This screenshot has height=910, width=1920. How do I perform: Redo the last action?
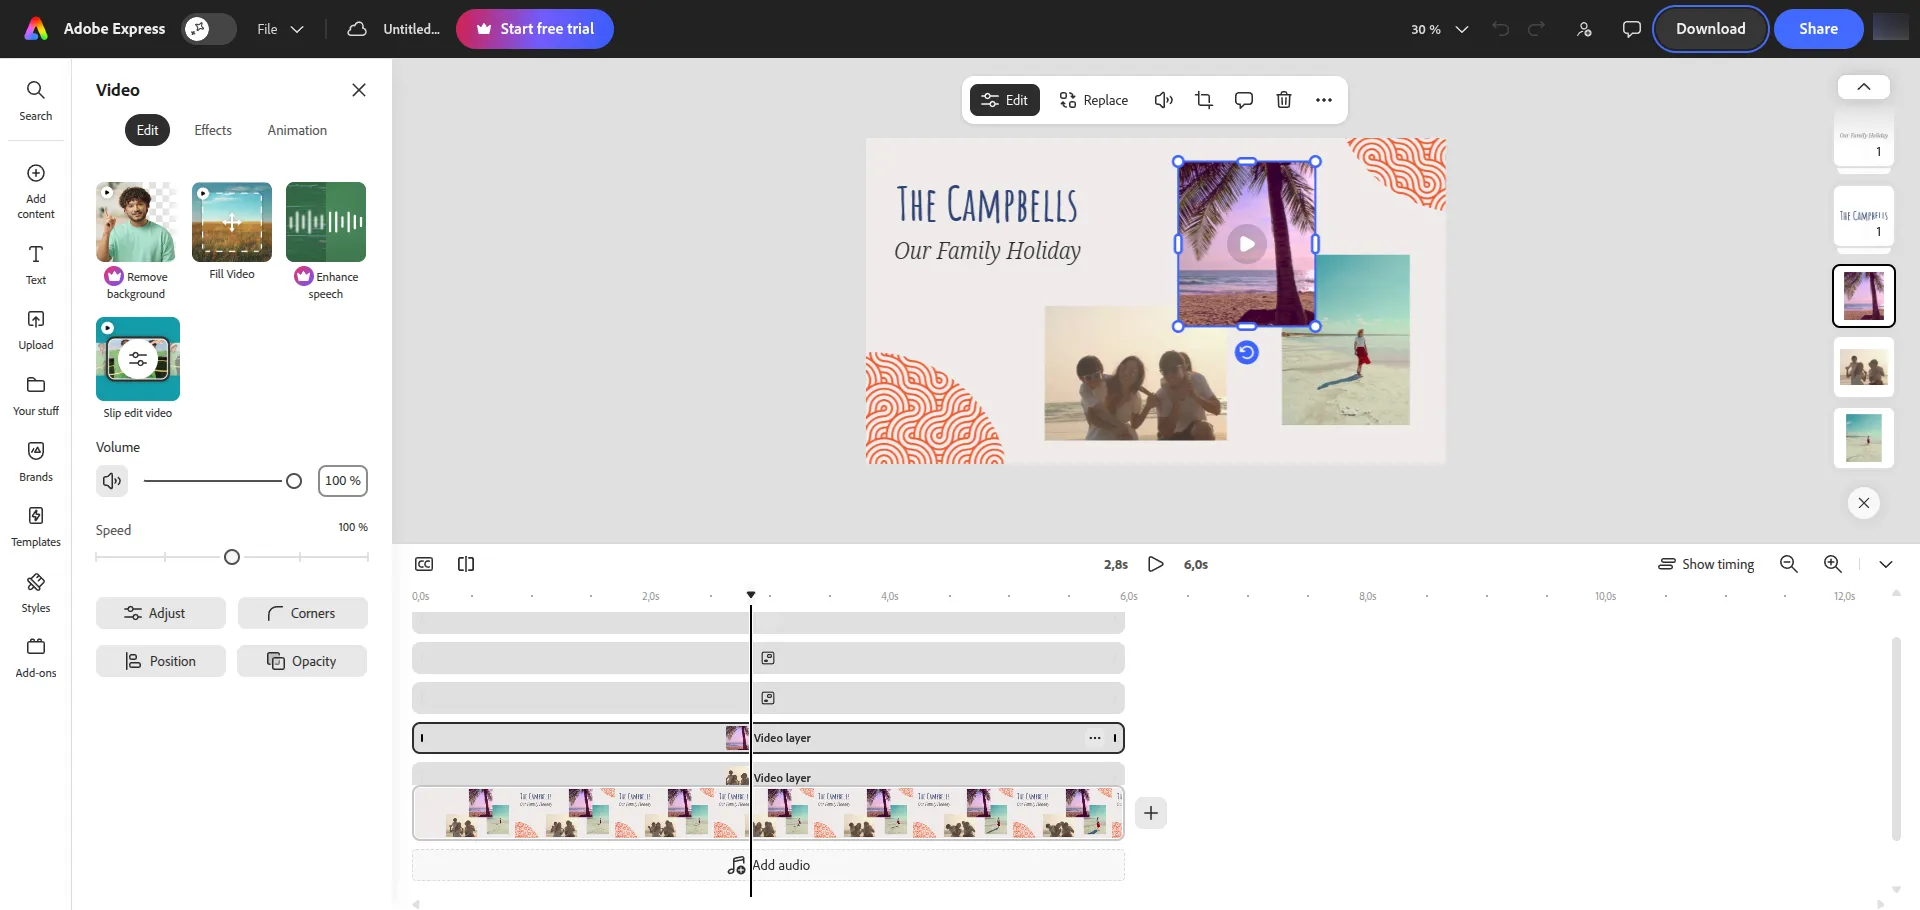[x=1537, y=29]
